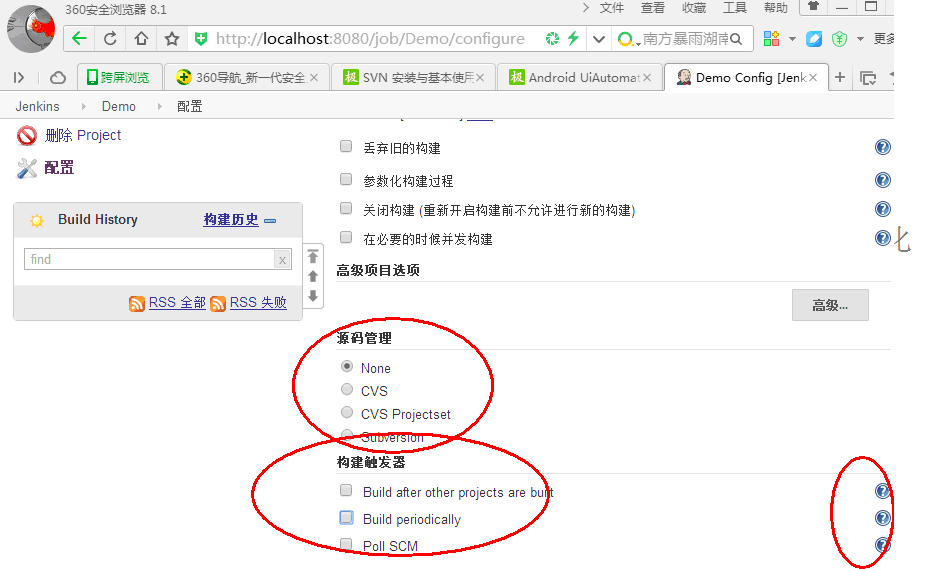Click the browser back arrow
Screen dimensions: 939x569
pyautogui.click(x=79, y=39)
